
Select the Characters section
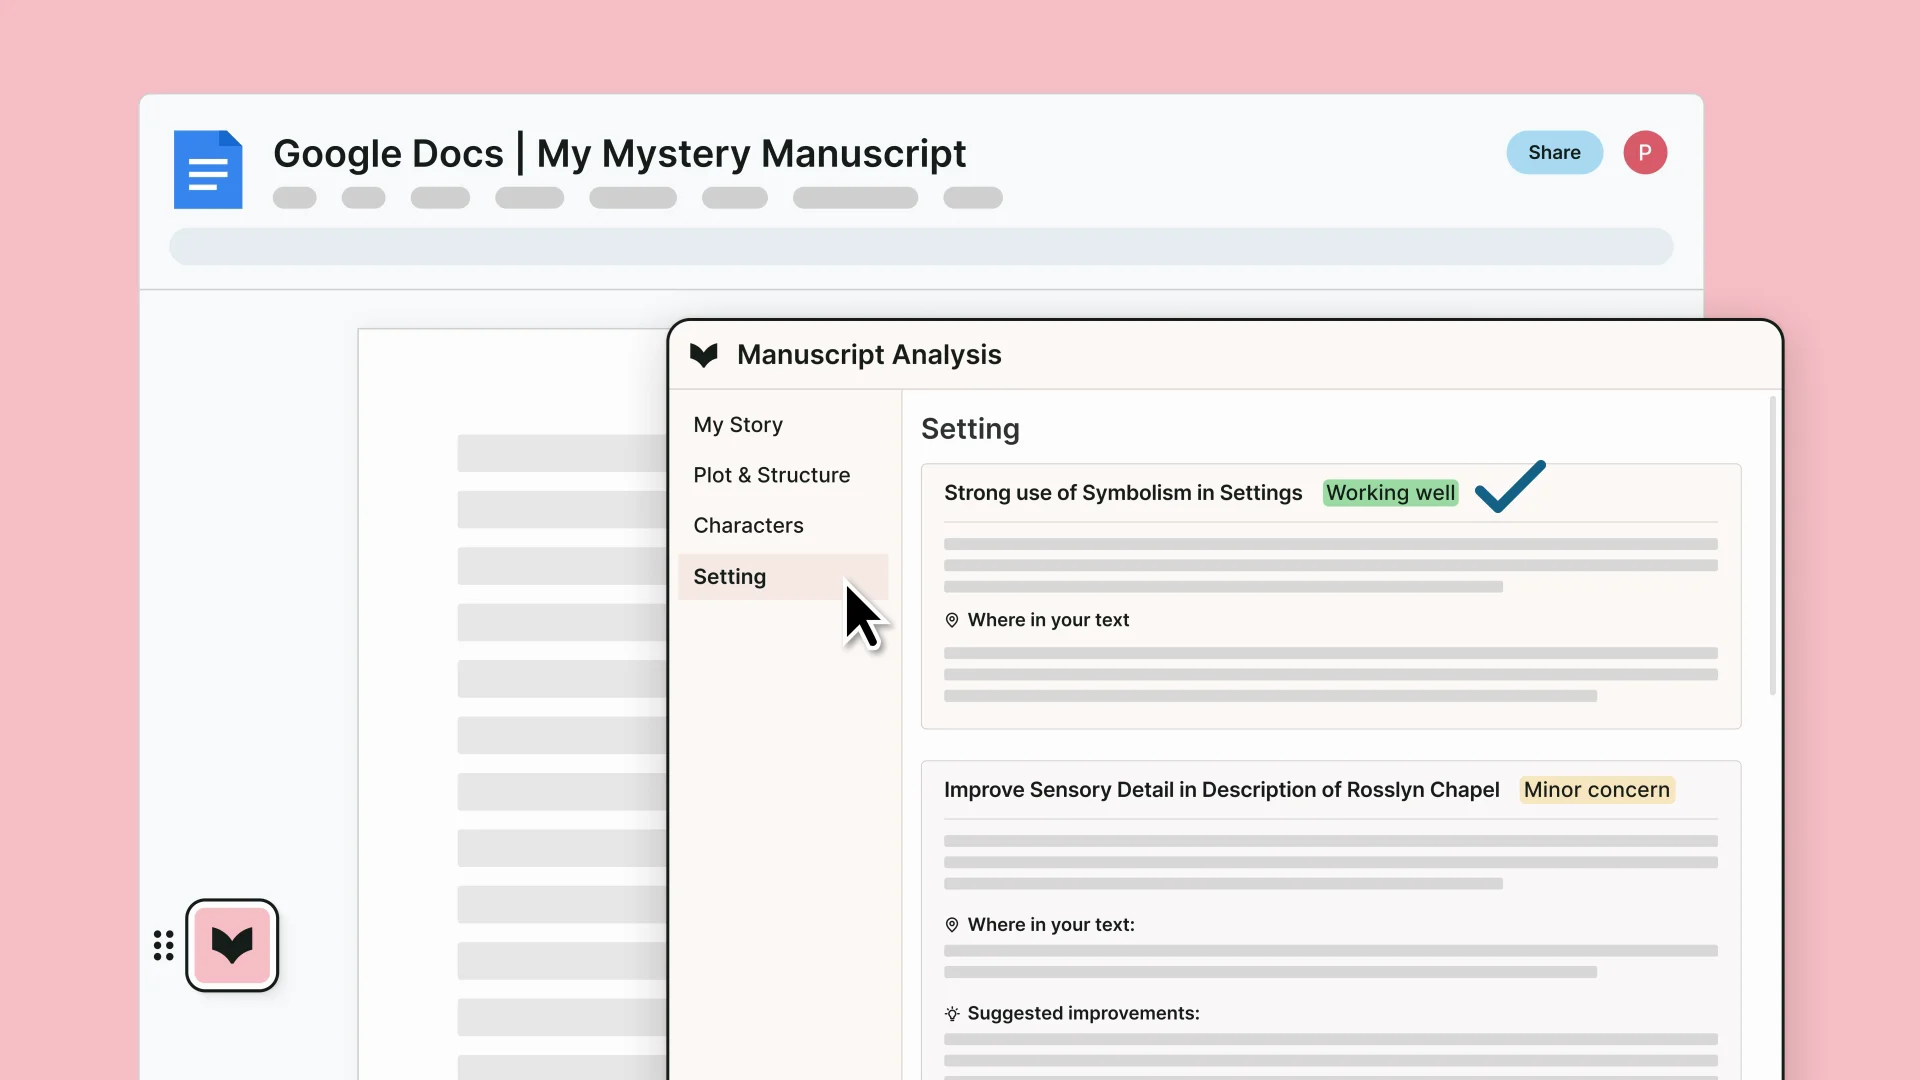tap(748, 525)
